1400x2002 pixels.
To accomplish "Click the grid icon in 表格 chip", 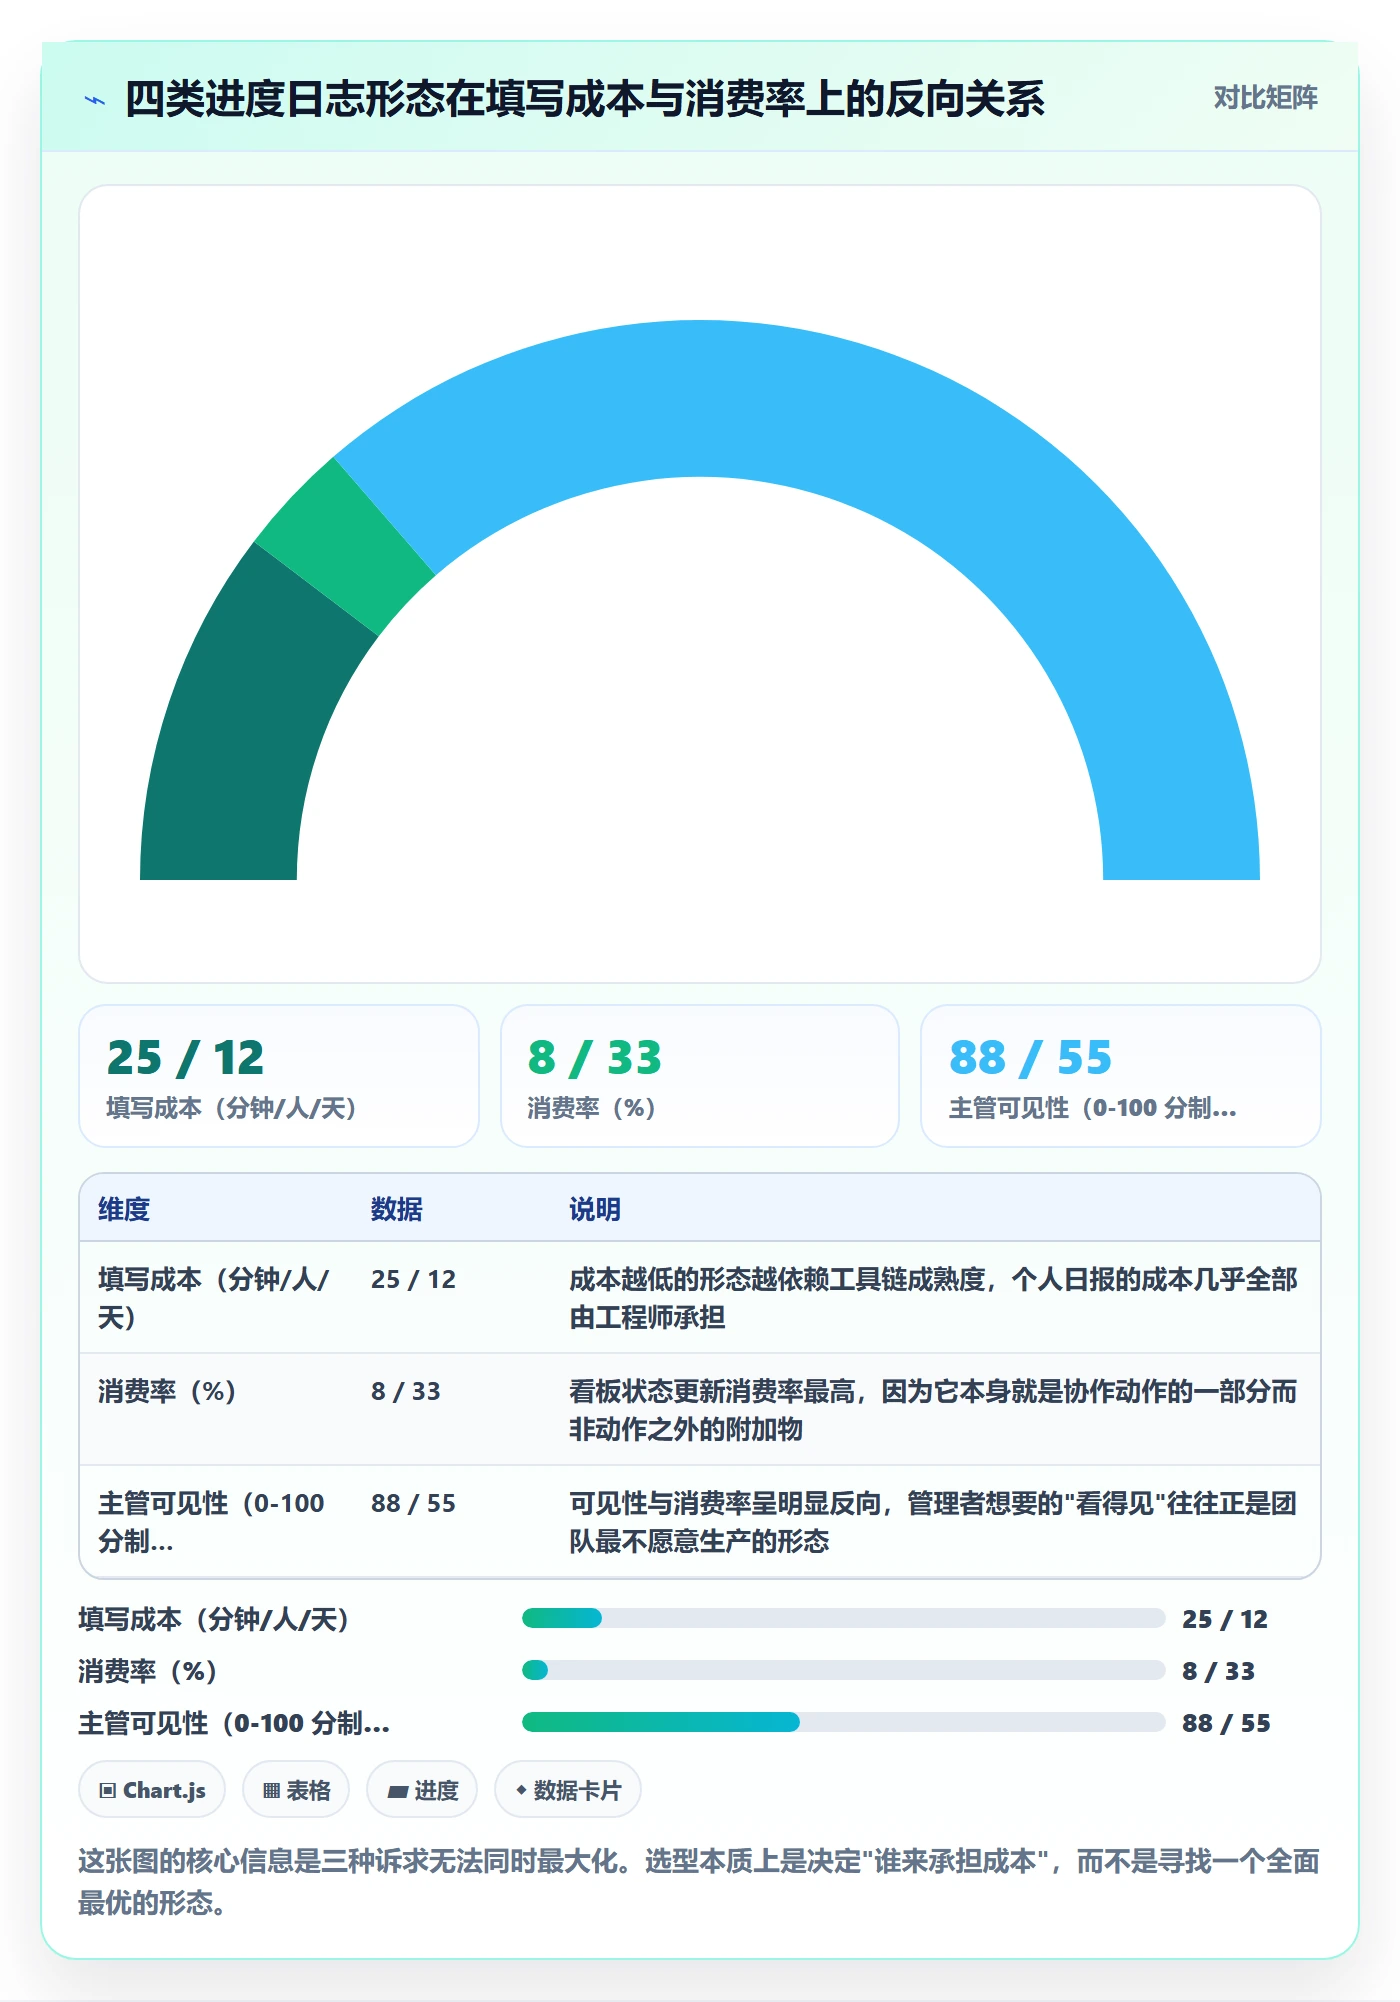I will [271, 1791].
